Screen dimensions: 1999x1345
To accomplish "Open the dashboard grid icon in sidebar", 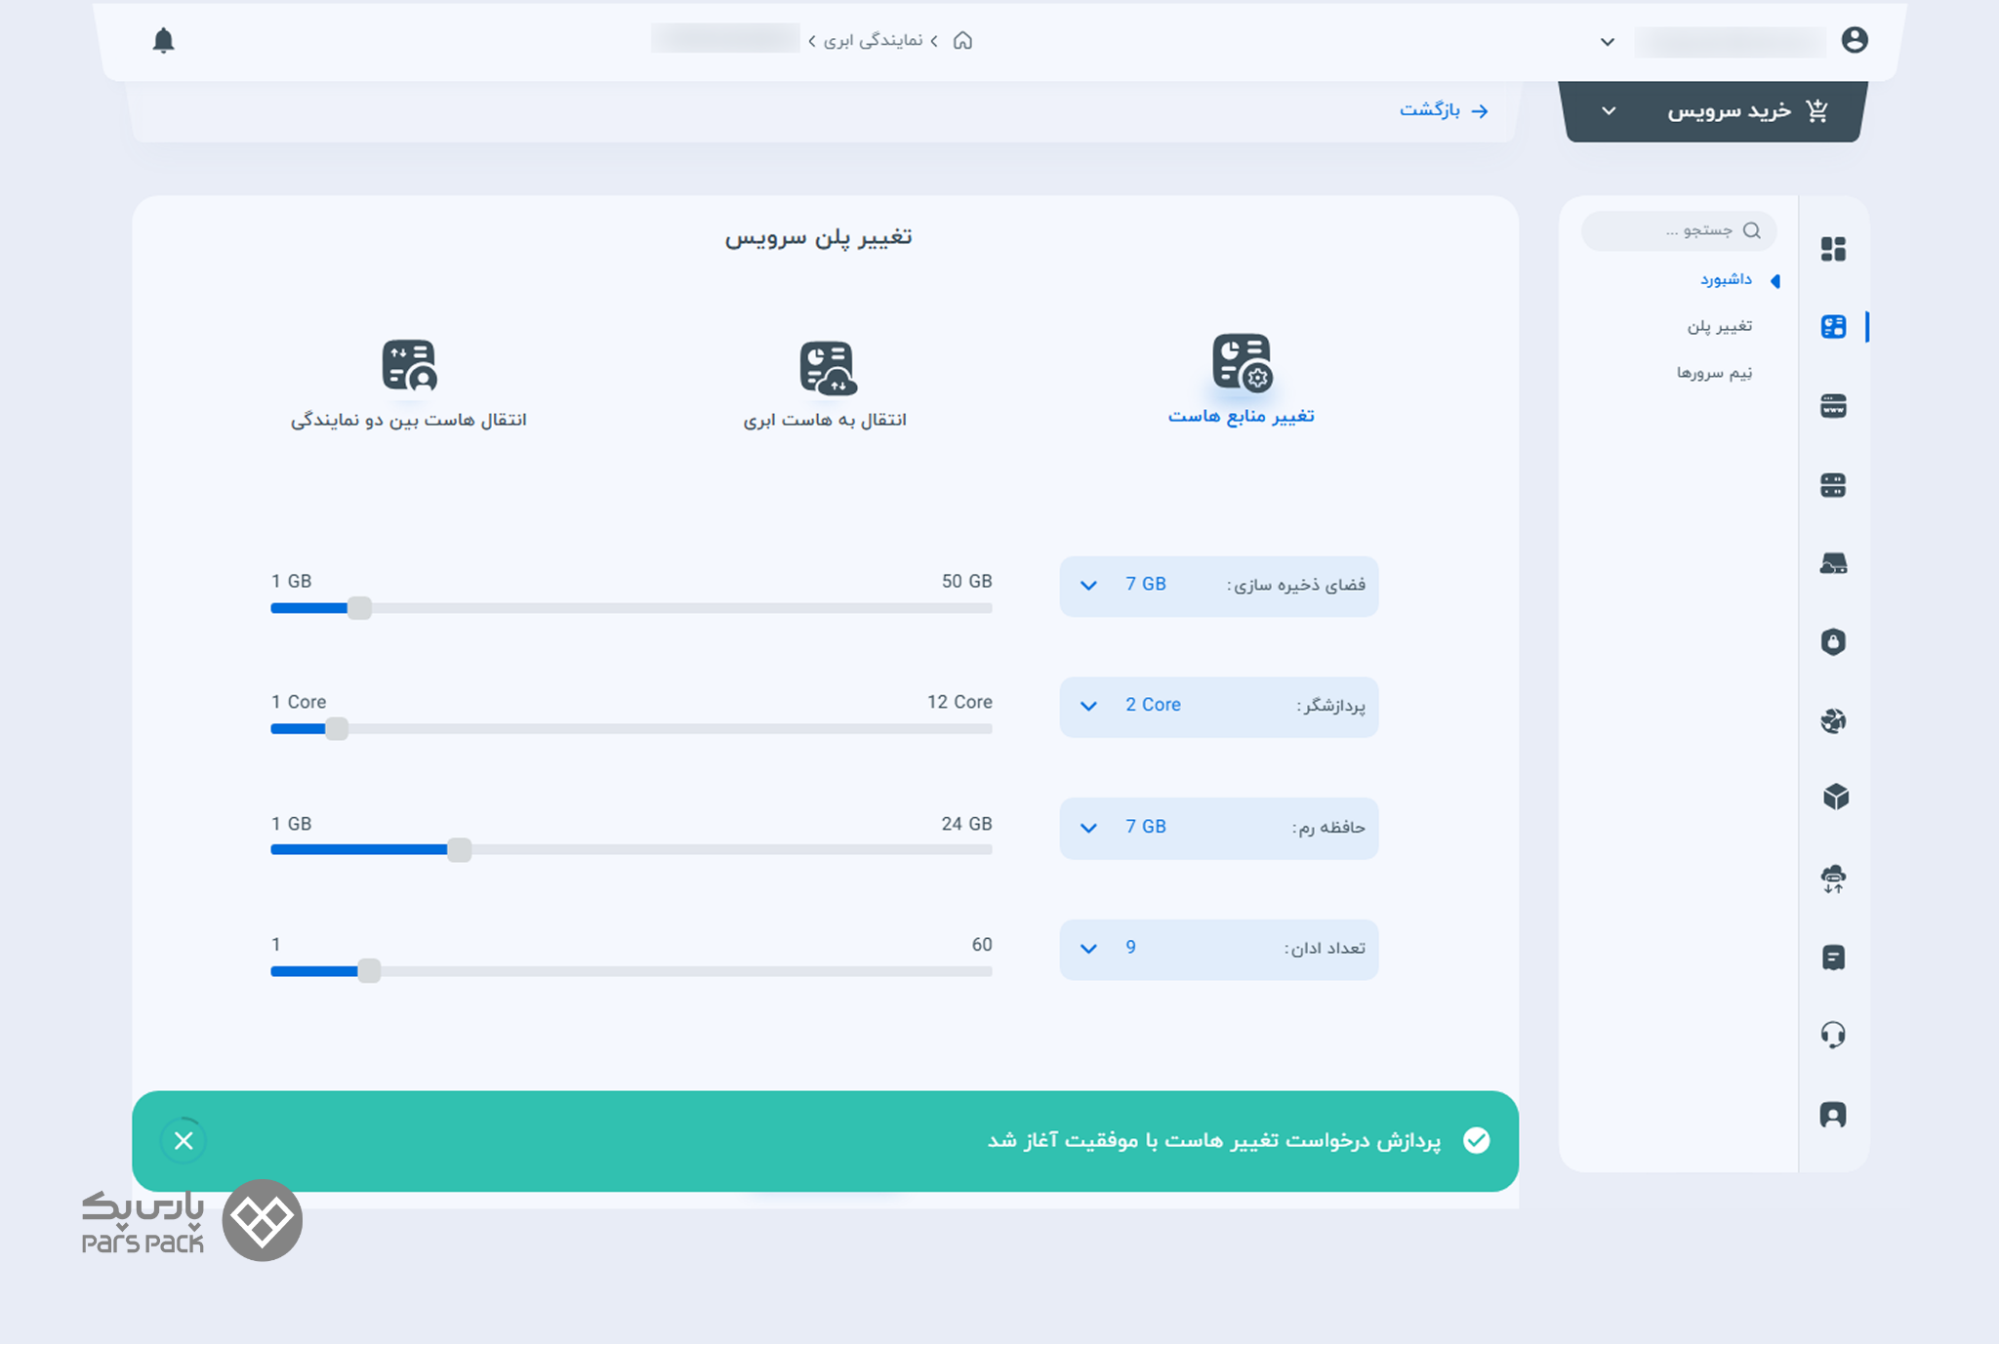I will [1832, 249].
